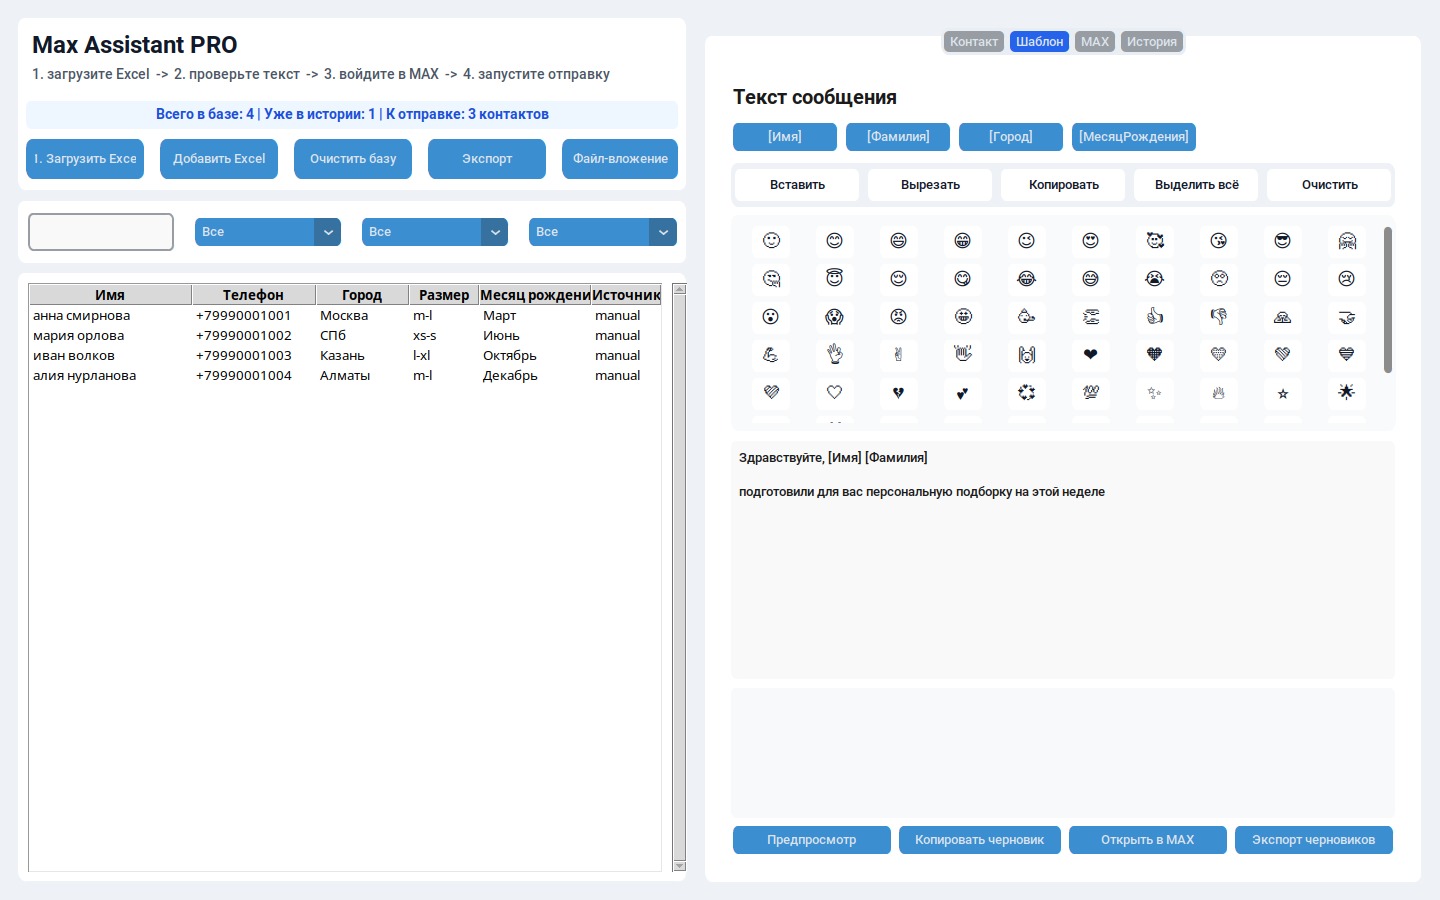
Task: Select the алия нурланова row
Action: 345,376
